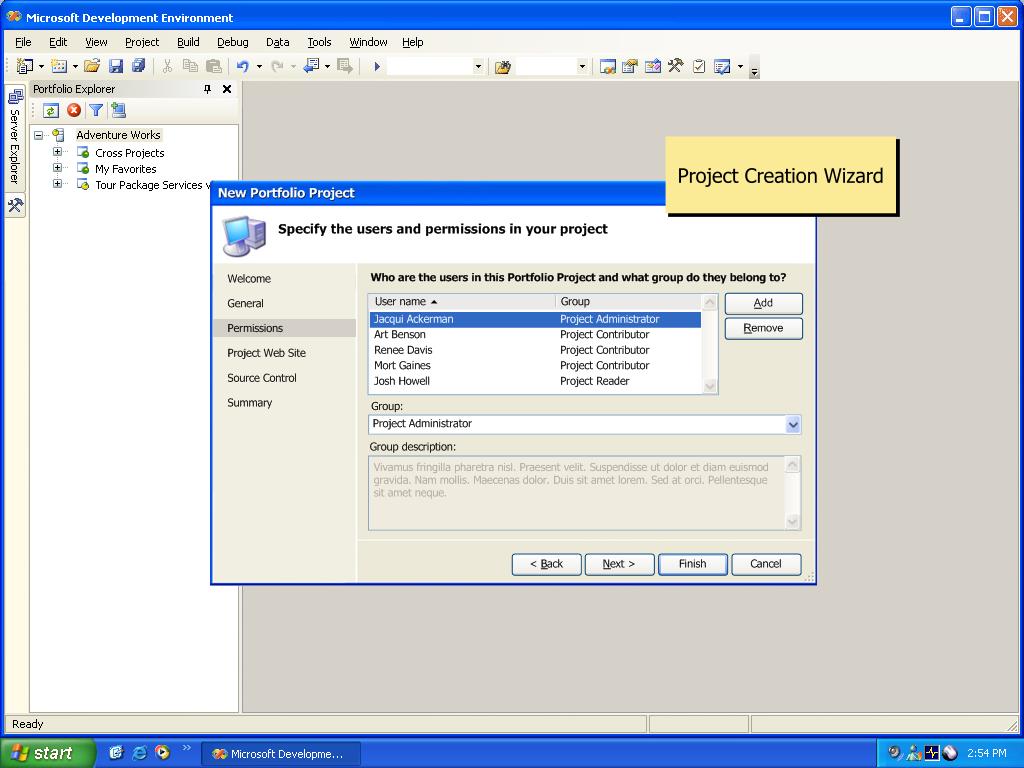This screenshot has height=768, width=1024.
Task: Open the Toolbox side tab icon
Action: (15, 205)
